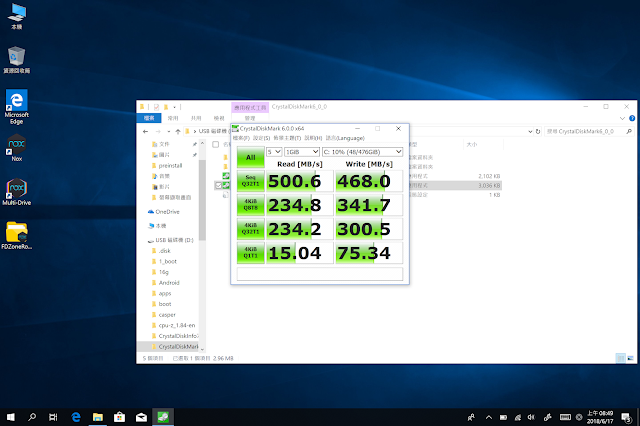The image size is (640, 426).
Task: Switch Explorer to large icons view
Action: pos(630,358)
